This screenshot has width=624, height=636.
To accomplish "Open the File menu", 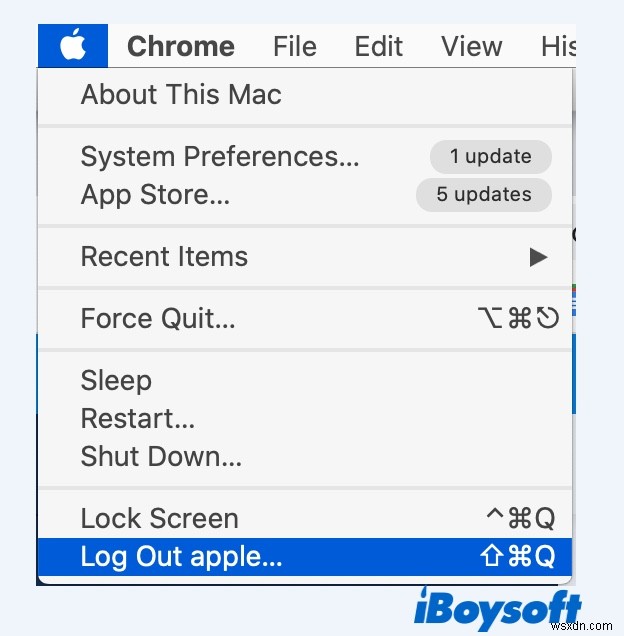I will point(294,46).
